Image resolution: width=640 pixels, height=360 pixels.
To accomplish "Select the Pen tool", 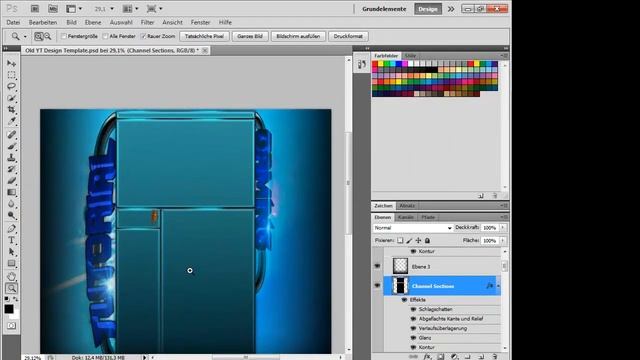I will coord(11,229).
